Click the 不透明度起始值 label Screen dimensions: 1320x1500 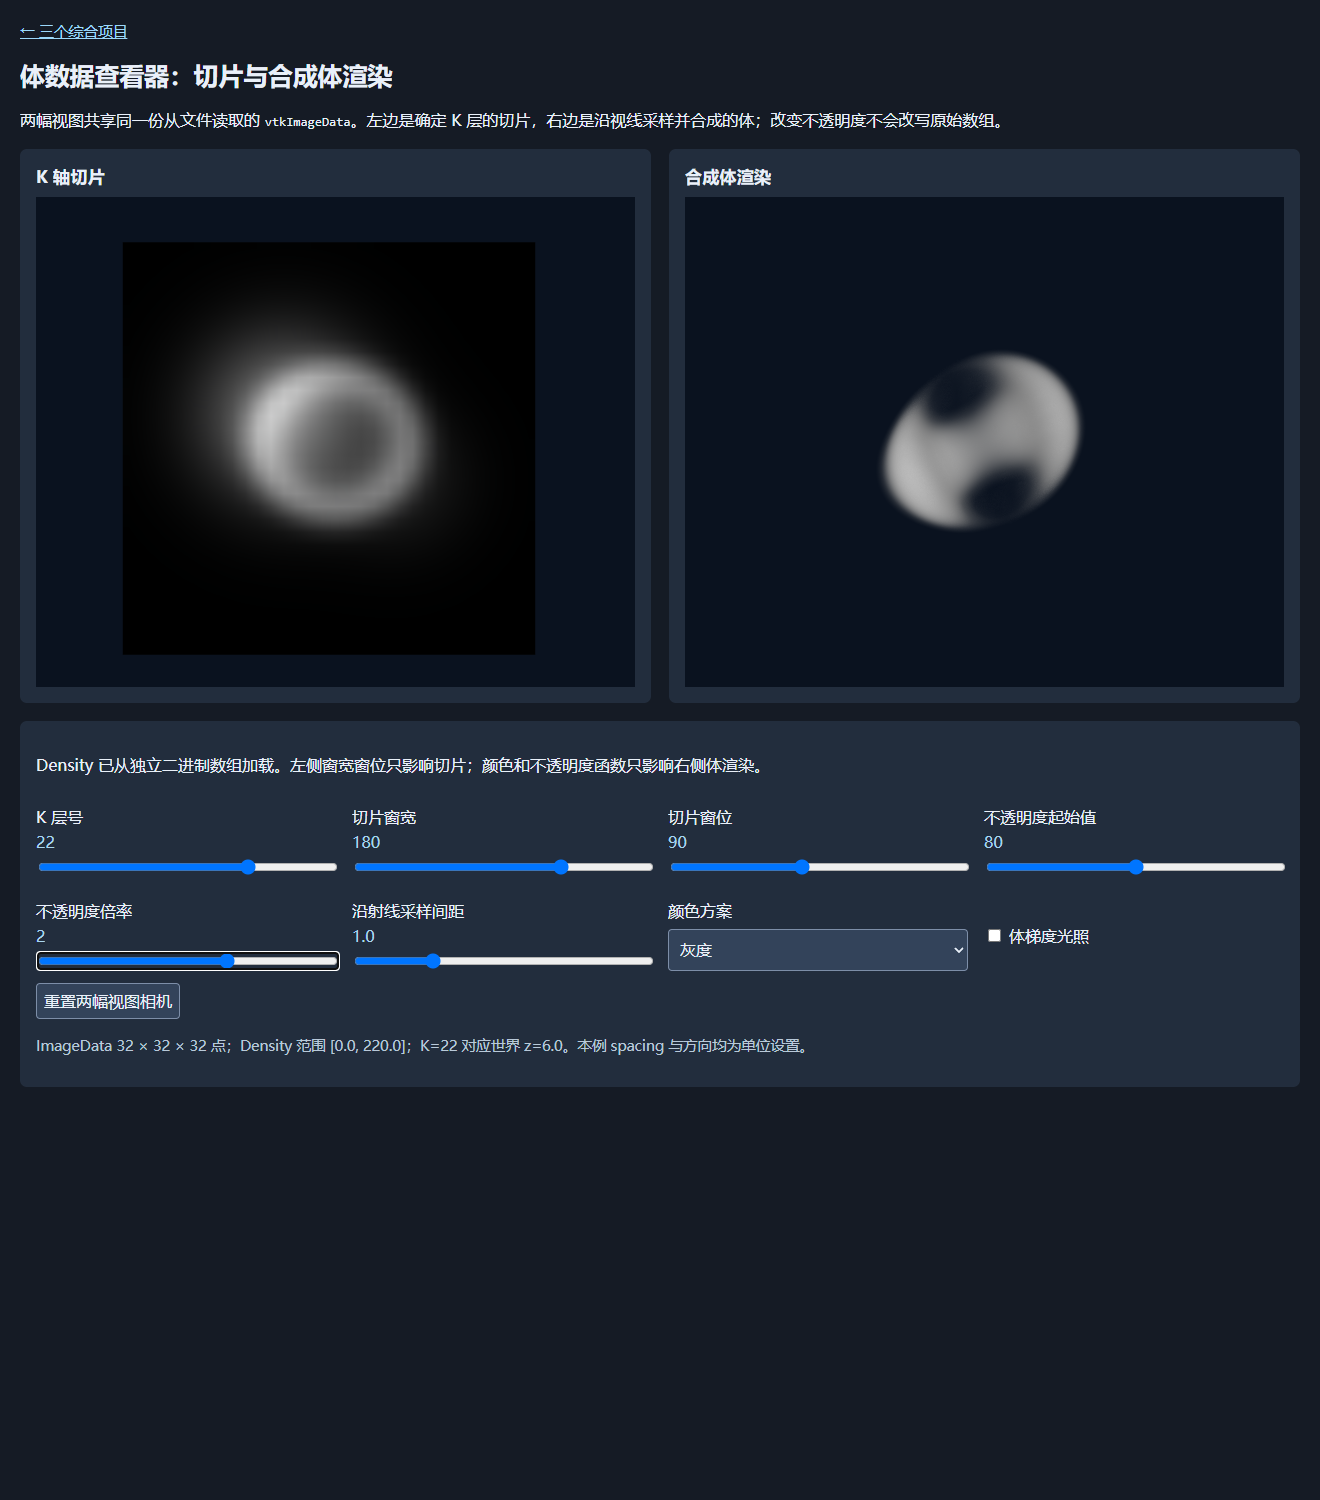click(1040, 818)
